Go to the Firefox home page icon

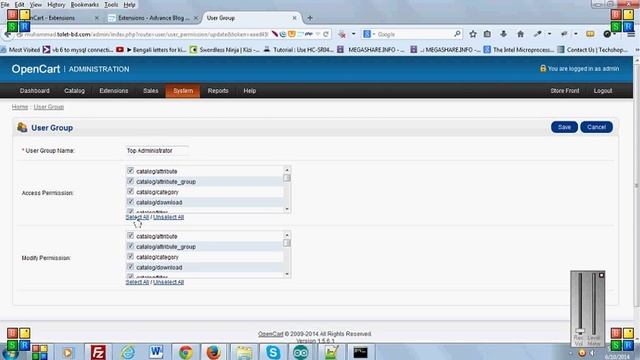pyautogui.click(x=520, y=34)
